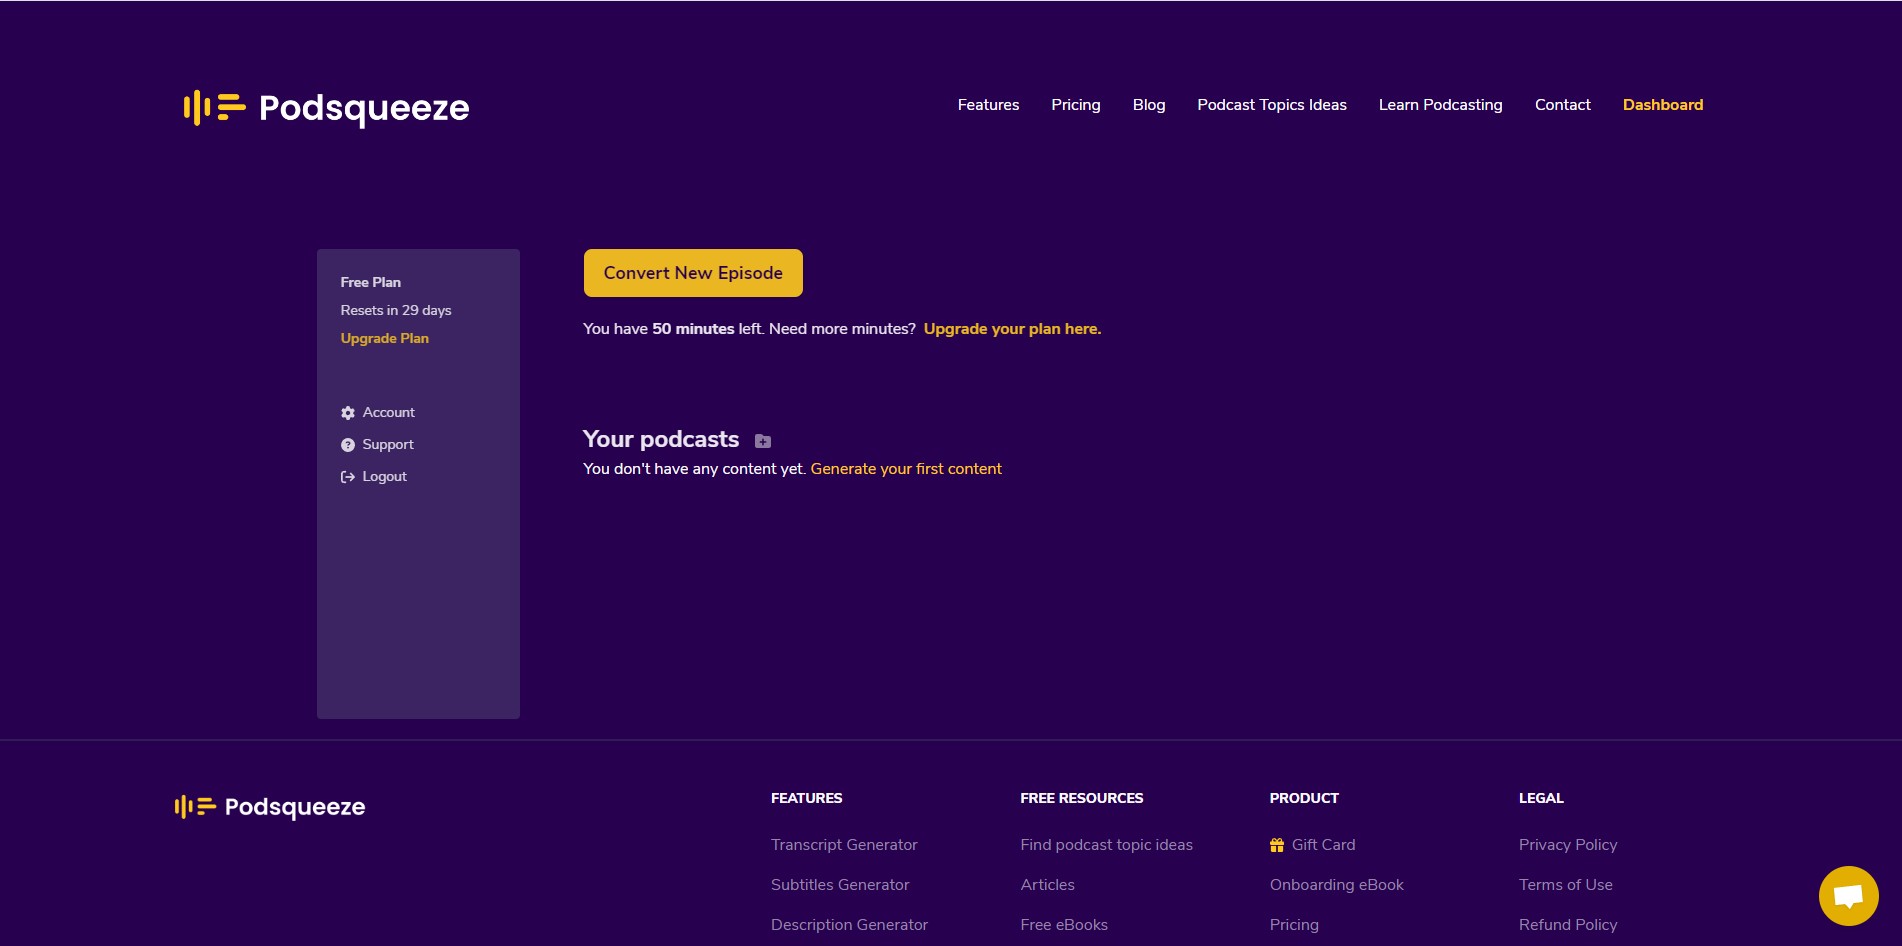Go to Dashboard in the navigation
The height and width of the screenshot is (946, 1902).
click(x=1663, y=105)
